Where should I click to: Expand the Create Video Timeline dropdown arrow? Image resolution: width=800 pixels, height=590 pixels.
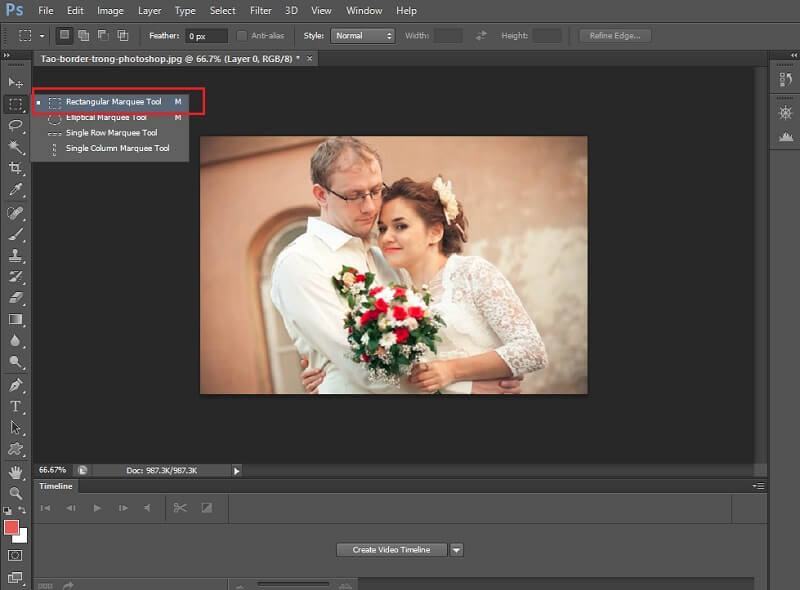(x=457, y=549)
